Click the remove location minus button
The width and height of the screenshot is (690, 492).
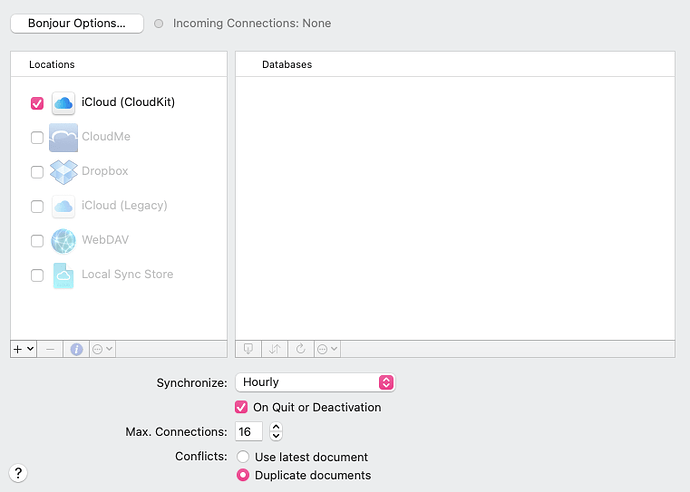pos(51,349)
